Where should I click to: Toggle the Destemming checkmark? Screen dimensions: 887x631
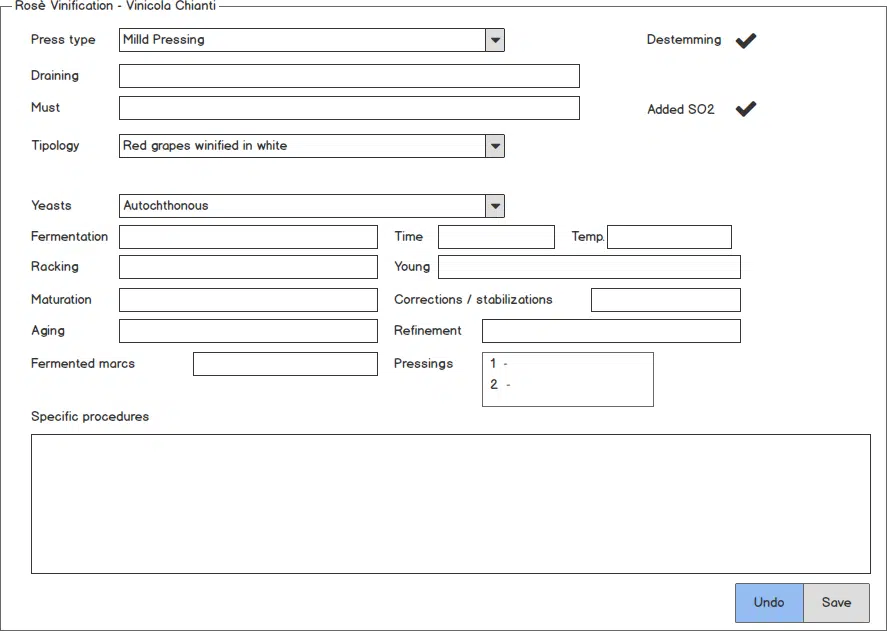746,40
